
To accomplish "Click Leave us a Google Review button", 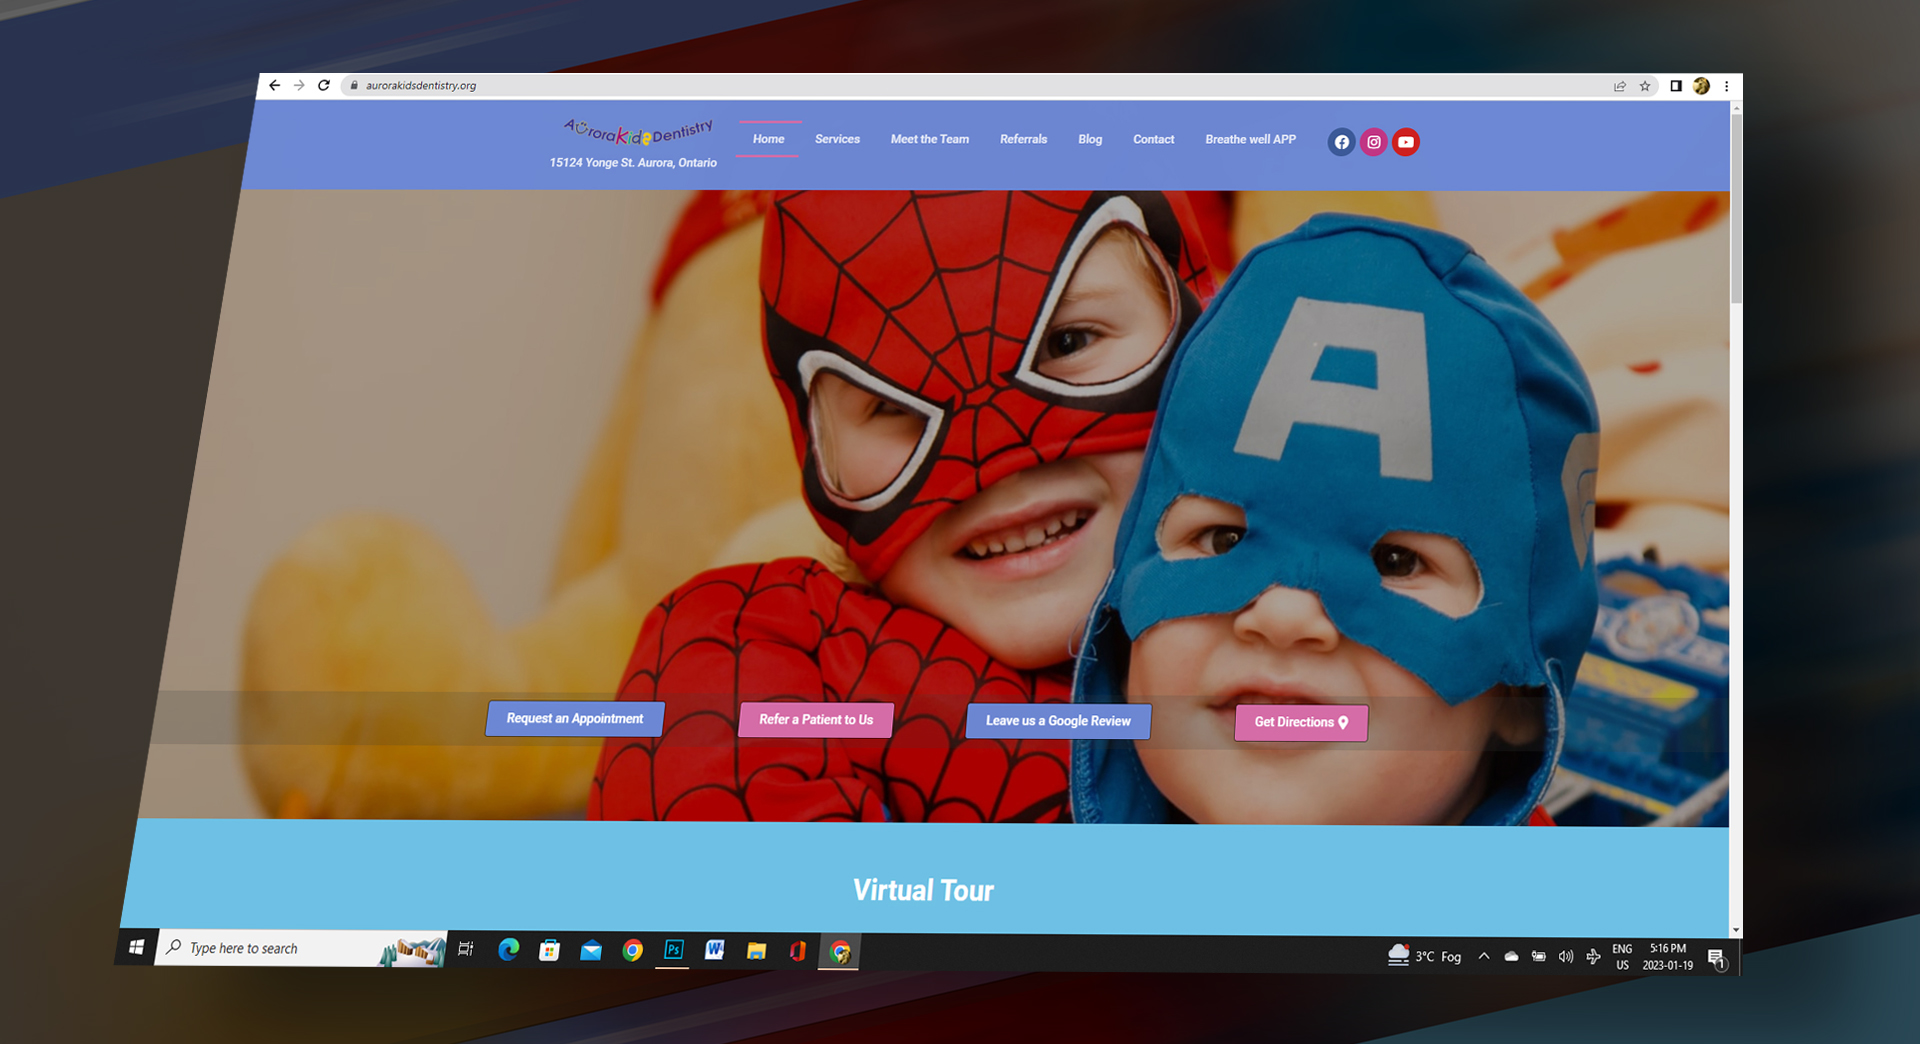I will tap(1058, 721).
